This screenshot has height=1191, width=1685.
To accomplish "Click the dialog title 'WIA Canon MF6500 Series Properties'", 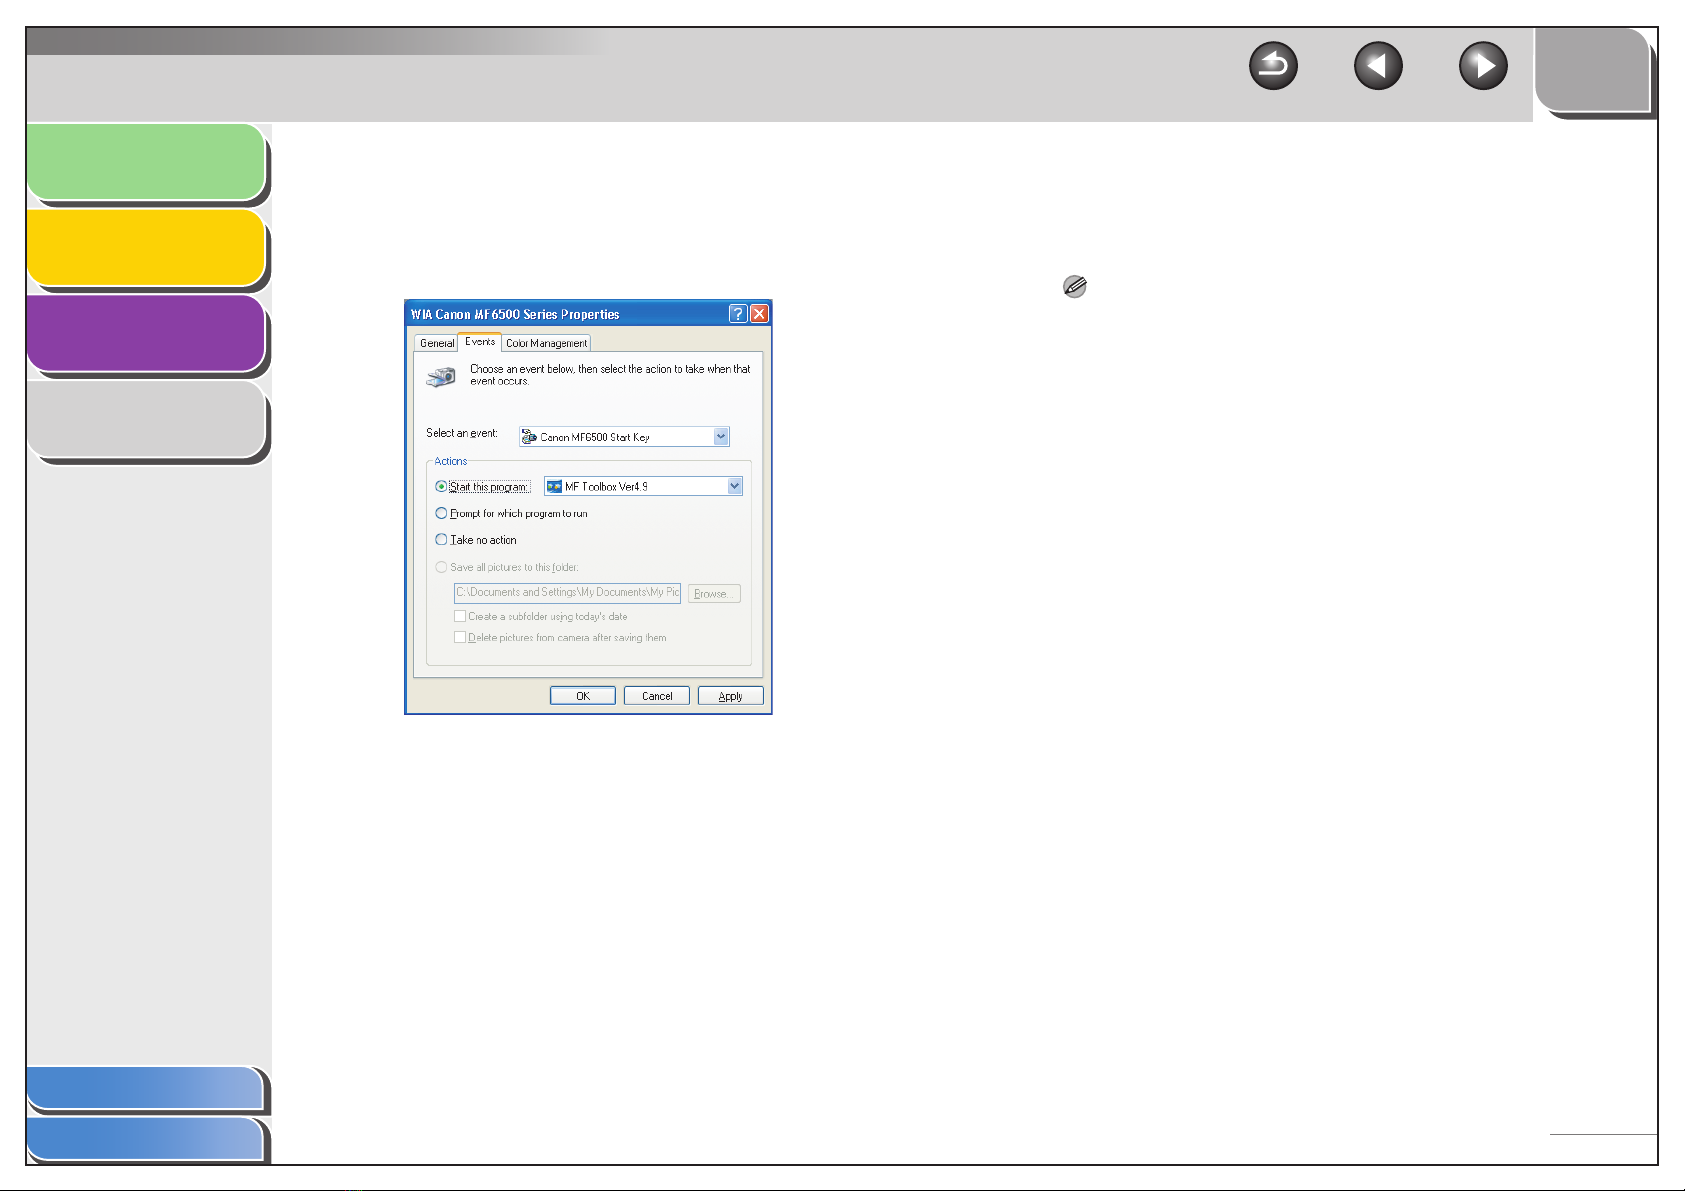I will 515,314.
